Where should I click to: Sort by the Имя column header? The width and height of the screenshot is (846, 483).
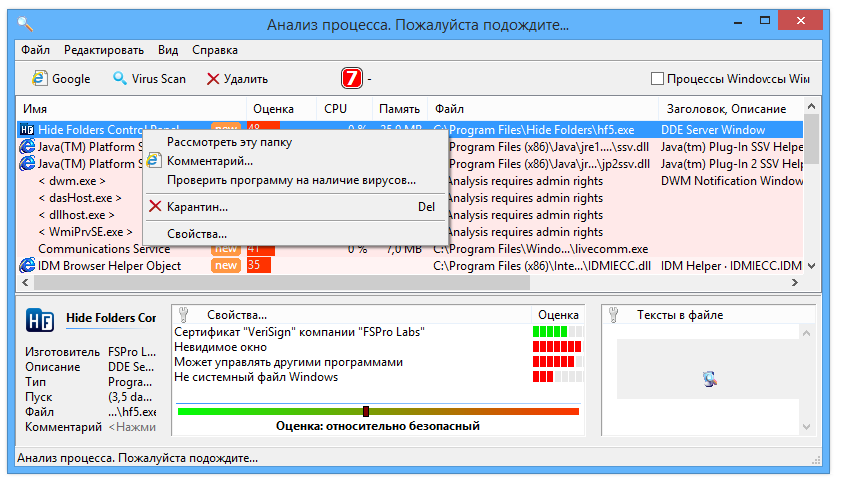tap(132, 109)
